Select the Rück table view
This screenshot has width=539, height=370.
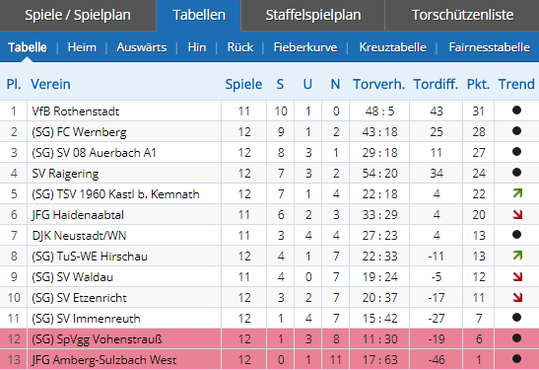click(x=240, y=47)
